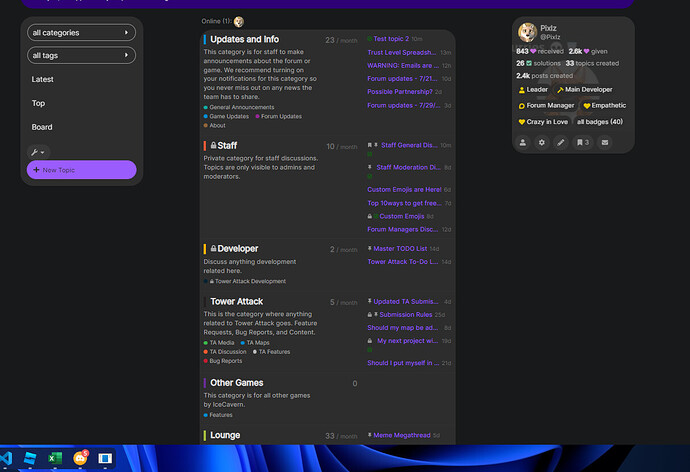
Task: Select the Top navigation item
Action: (39, 103)
